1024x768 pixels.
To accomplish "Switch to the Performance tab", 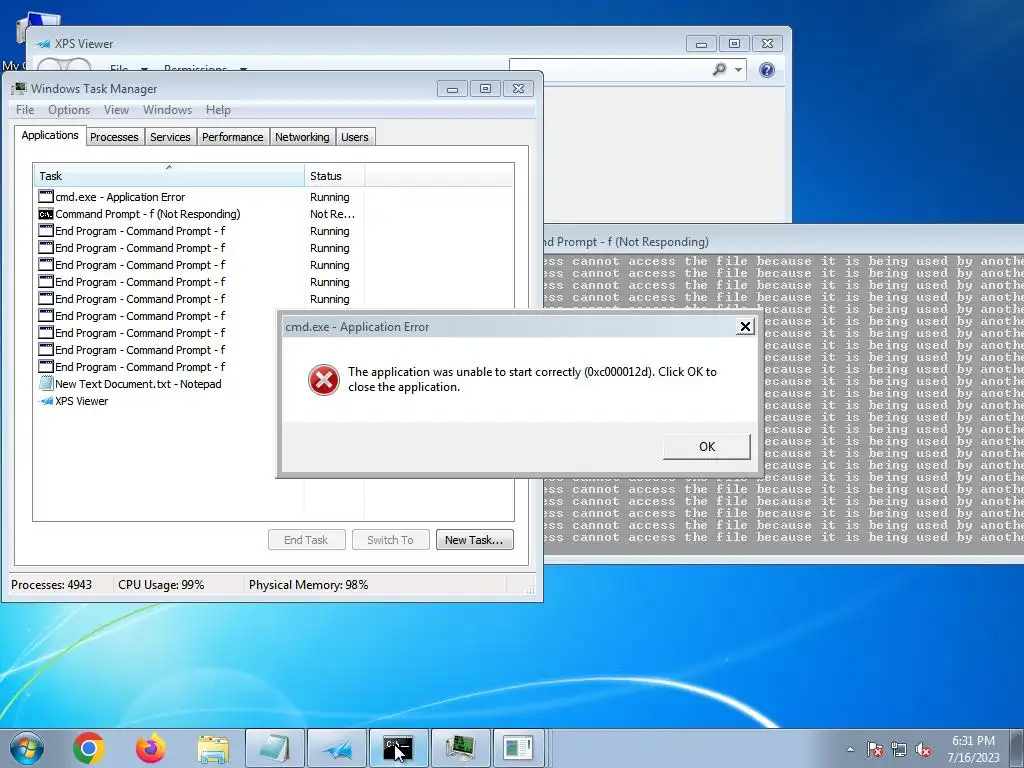I will (x=232, y=137).
